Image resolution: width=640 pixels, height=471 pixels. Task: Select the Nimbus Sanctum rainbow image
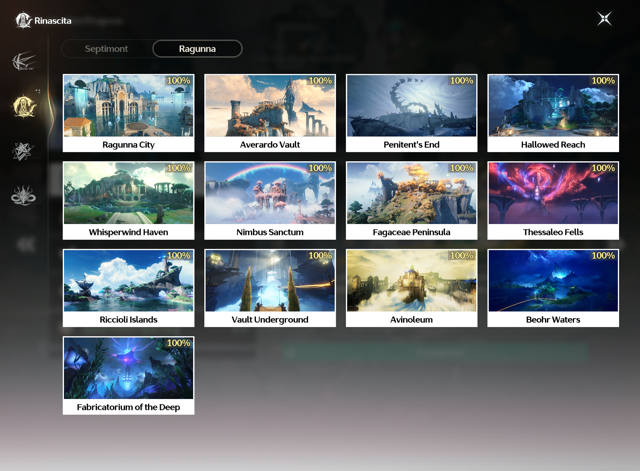(270, 193)
